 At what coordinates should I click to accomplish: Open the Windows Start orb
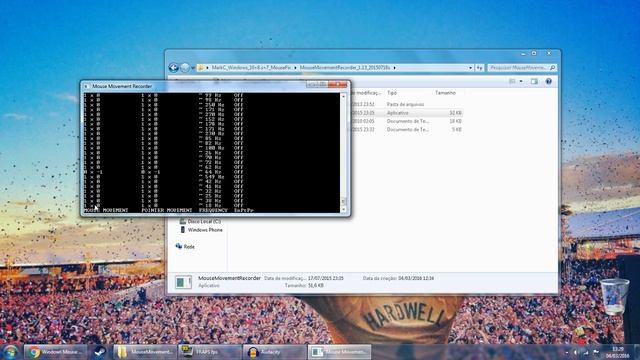point(10,352)
